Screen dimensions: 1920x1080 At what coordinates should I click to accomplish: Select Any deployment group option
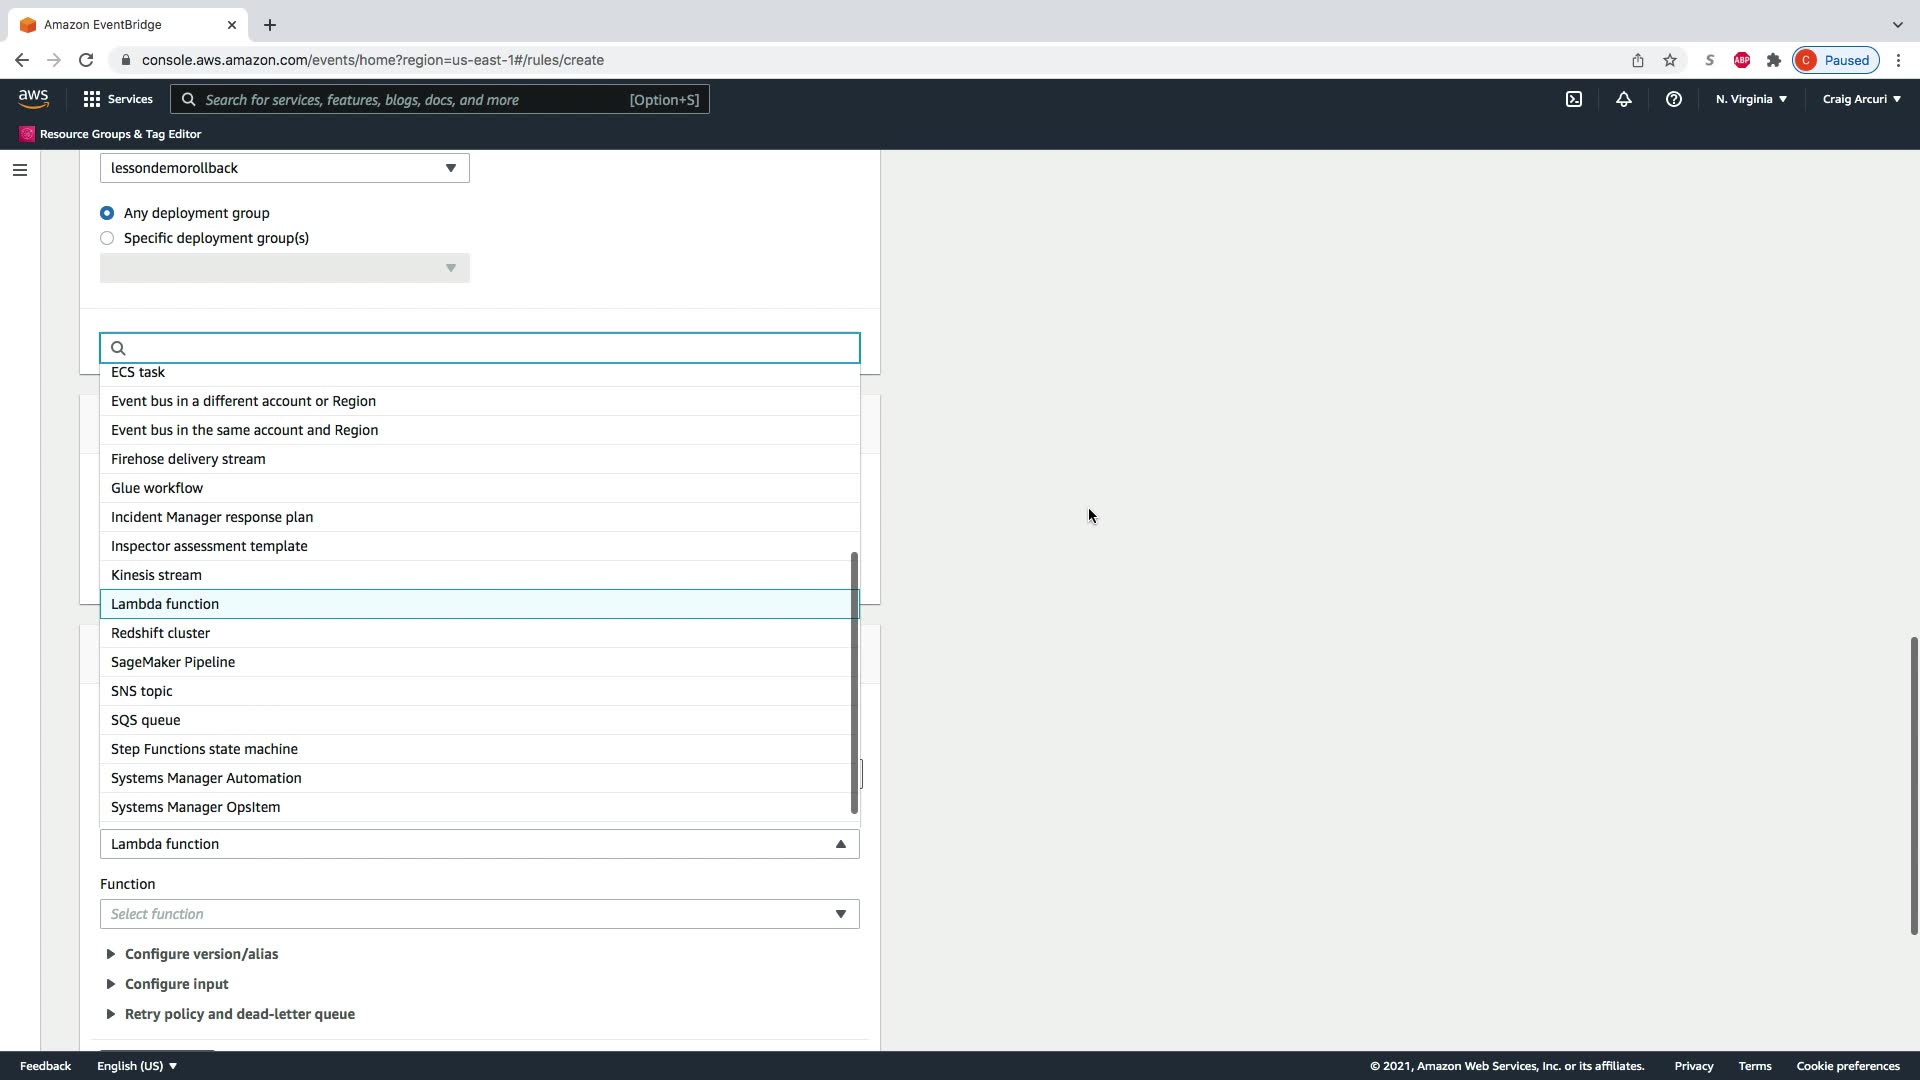click(107, 213)
